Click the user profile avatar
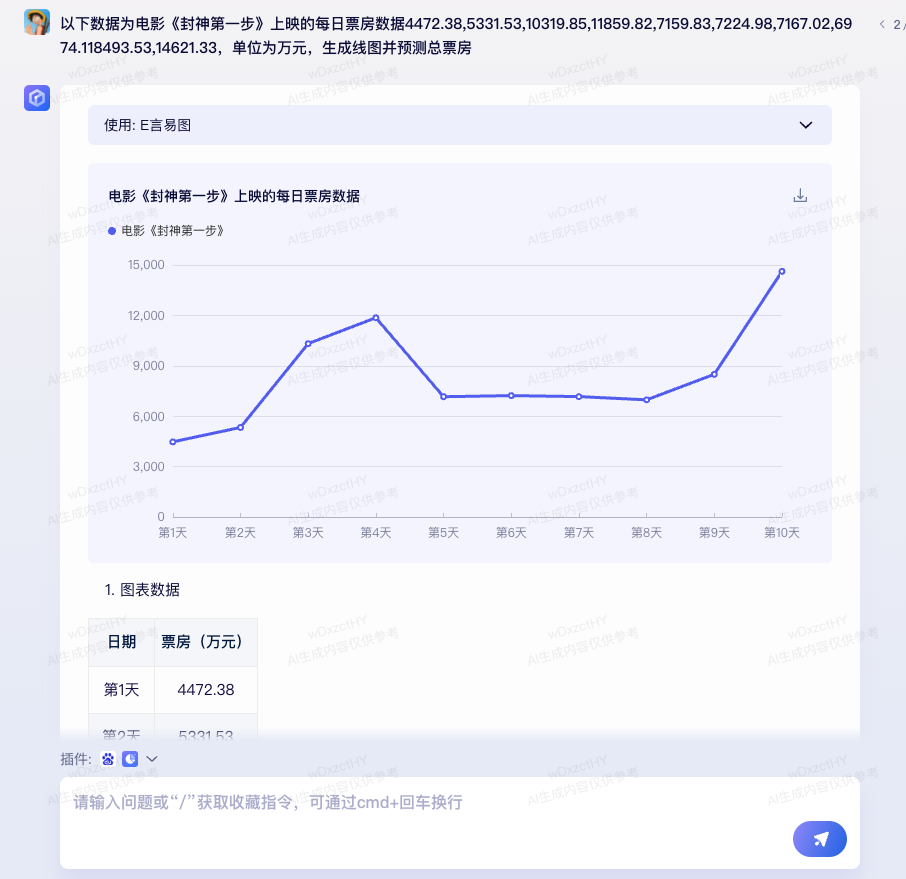 (x=37, y=21)
